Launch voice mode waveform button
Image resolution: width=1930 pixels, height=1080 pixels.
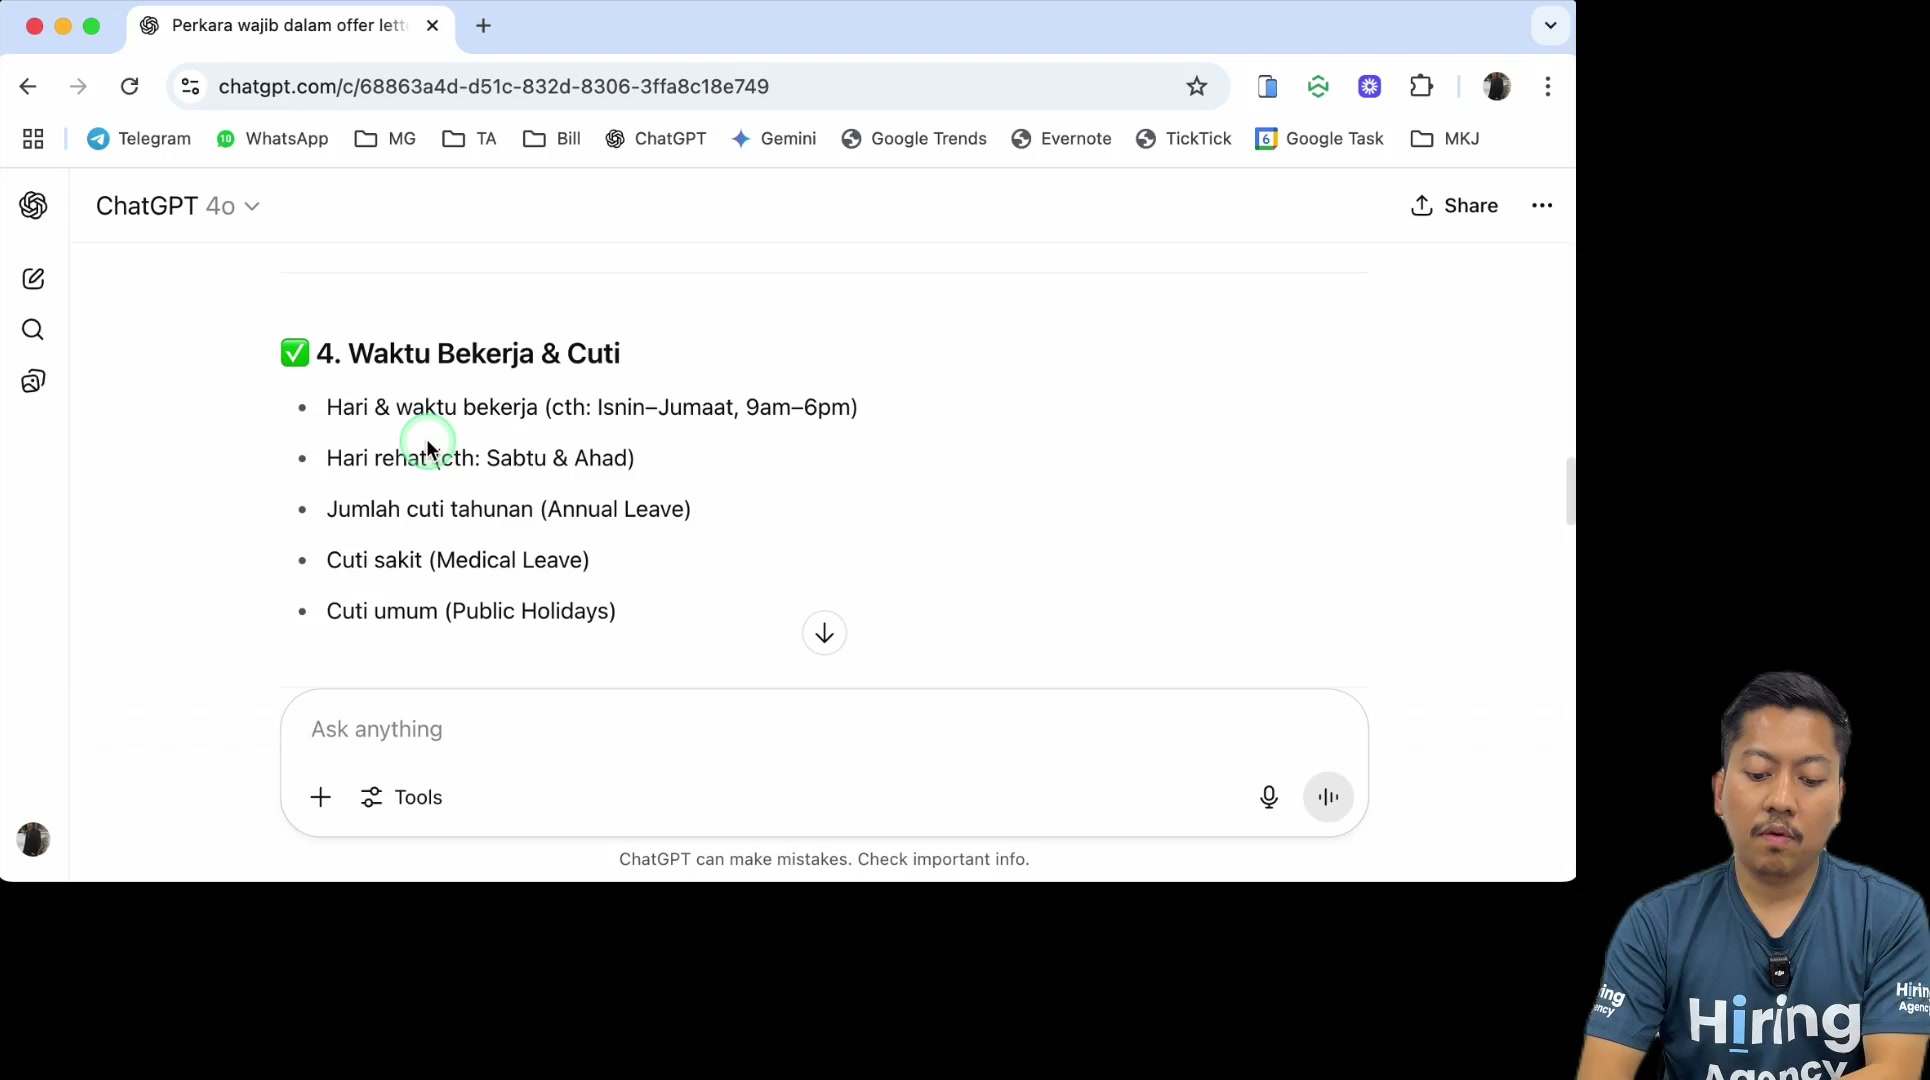click(1328, 797)
